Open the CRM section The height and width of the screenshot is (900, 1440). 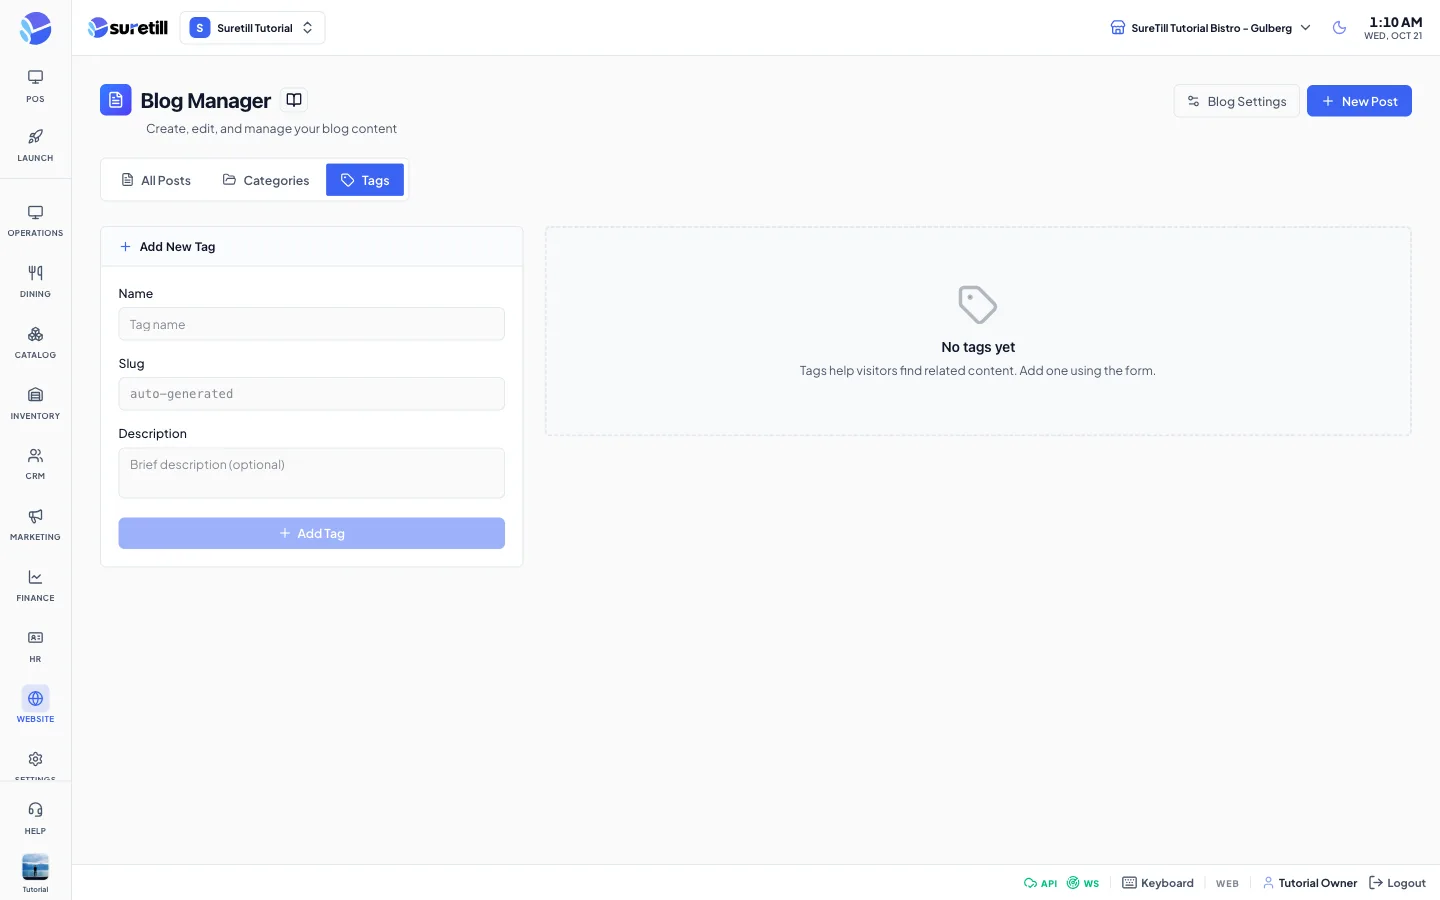(x=35, y=464)
